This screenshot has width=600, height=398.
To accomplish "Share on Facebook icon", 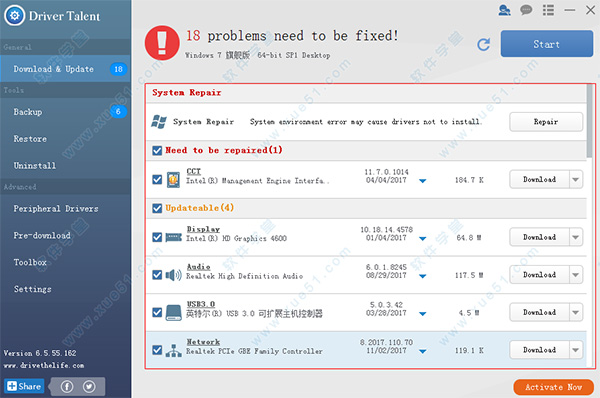I will click(x=67, y=387).
